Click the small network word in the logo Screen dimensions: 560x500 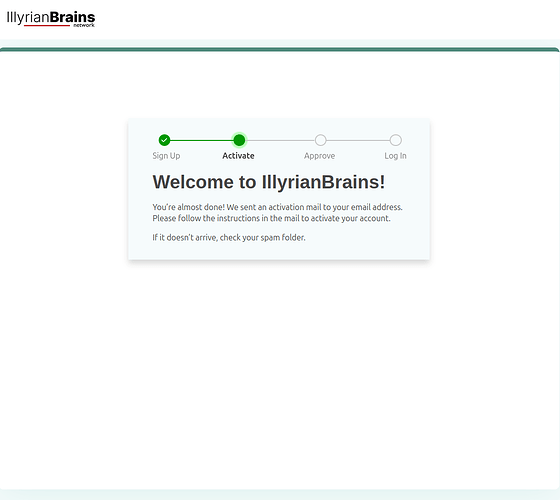pyautogui.click(x=84, y=25)
